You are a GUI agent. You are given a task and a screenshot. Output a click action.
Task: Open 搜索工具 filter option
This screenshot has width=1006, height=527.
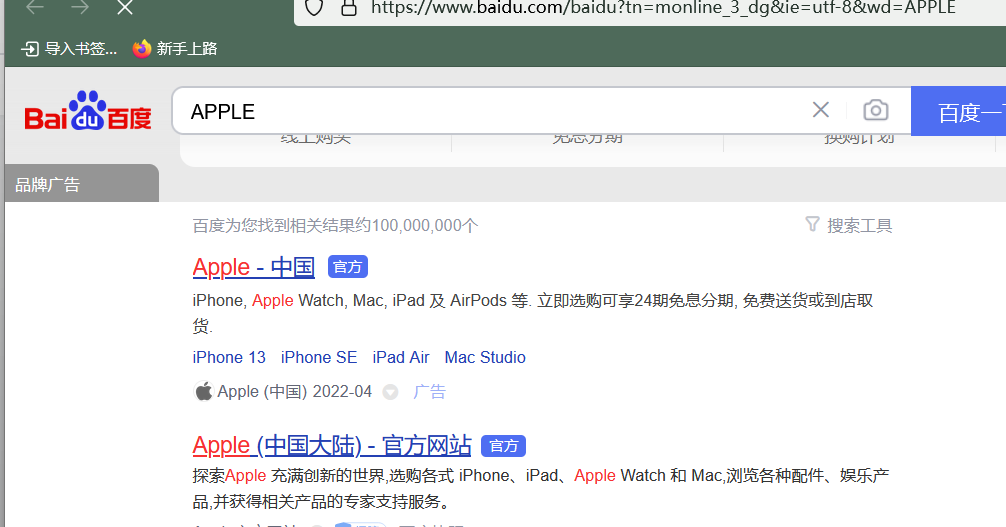(x=859, y=225)
